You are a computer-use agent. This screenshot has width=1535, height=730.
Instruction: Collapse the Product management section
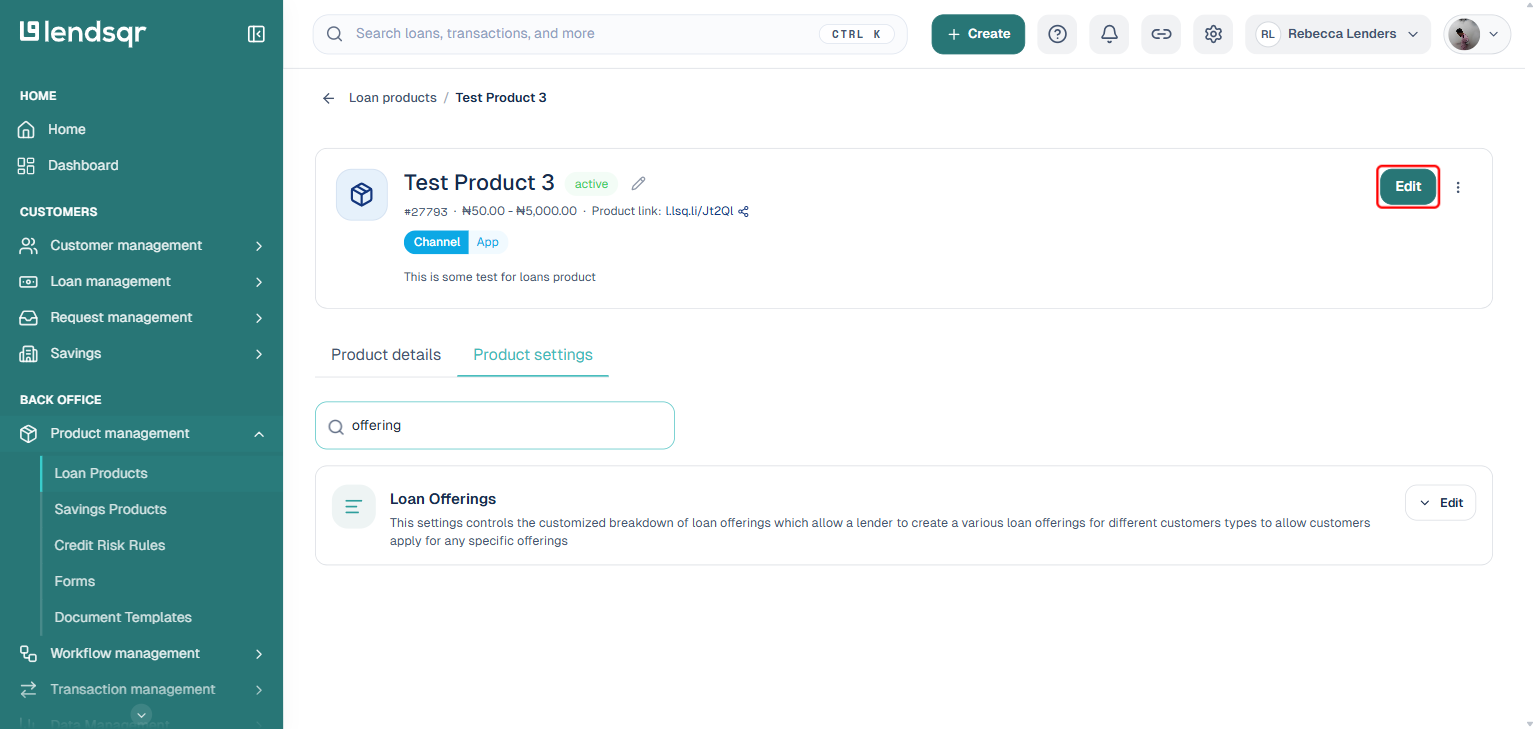click(259, 434)
